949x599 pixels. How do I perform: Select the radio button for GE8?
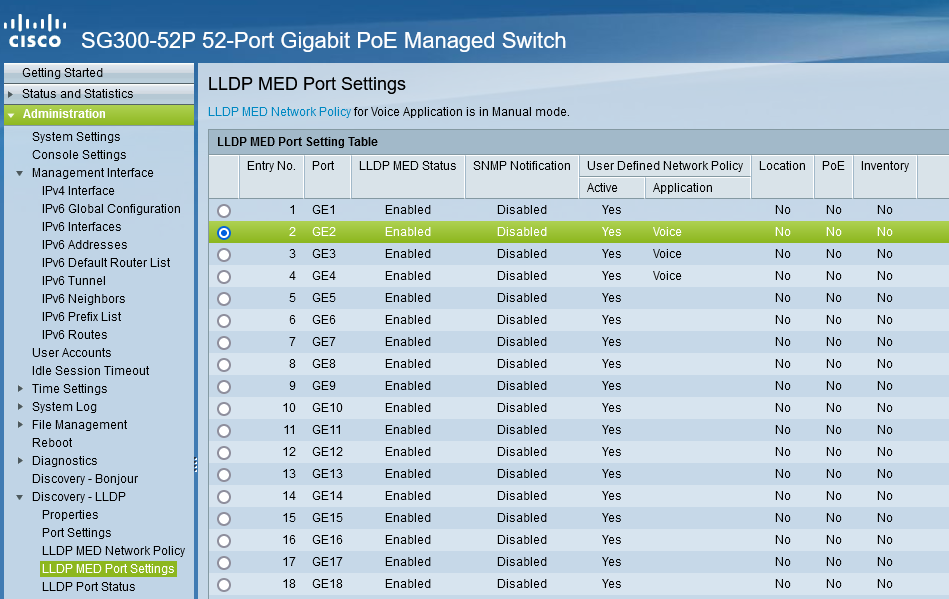click(x=224, y=365)
